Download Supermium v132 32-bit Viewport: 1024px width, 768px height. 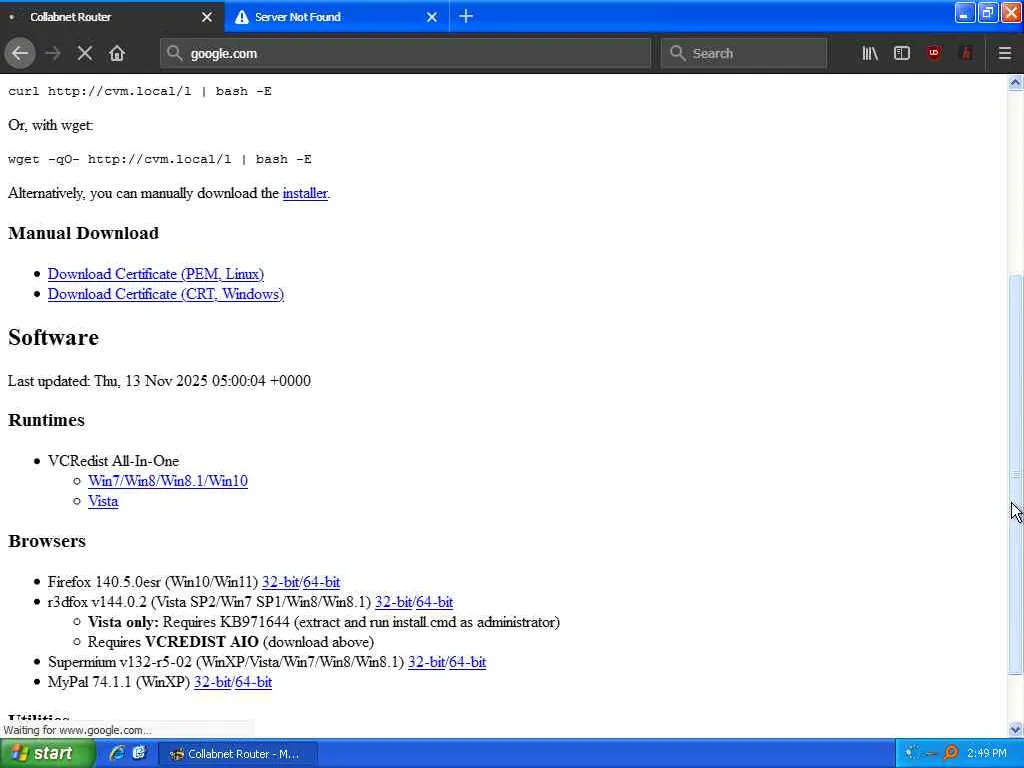pos(426,662)
